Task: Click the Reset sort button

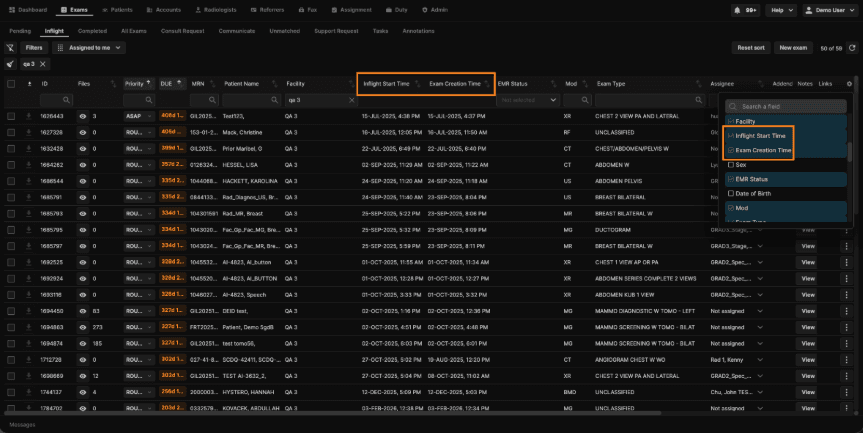Action: point(750,48)
